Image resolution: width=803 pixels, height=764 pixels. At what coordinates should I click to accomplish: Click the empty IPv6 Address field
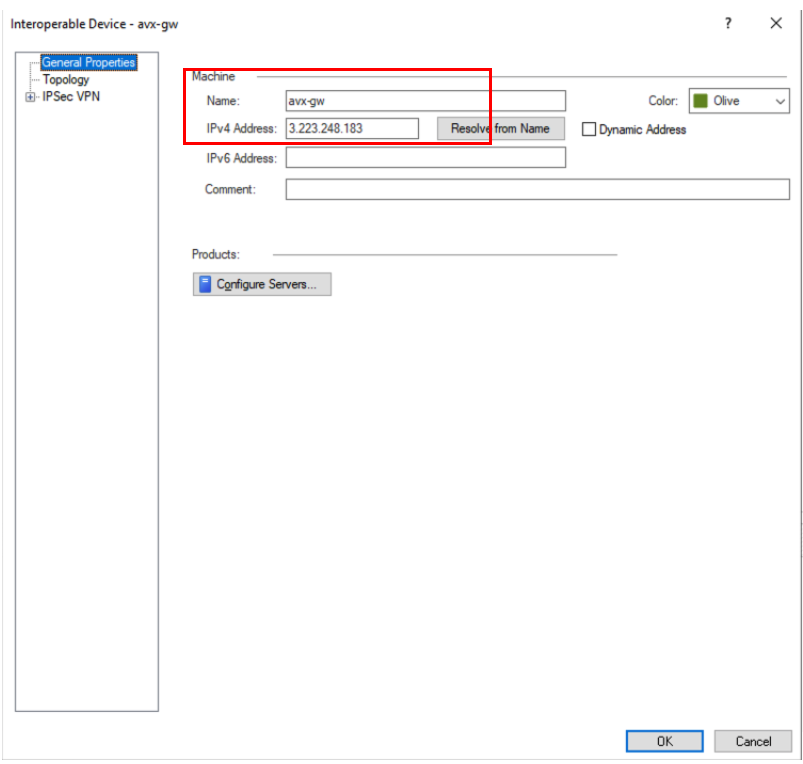425,157
